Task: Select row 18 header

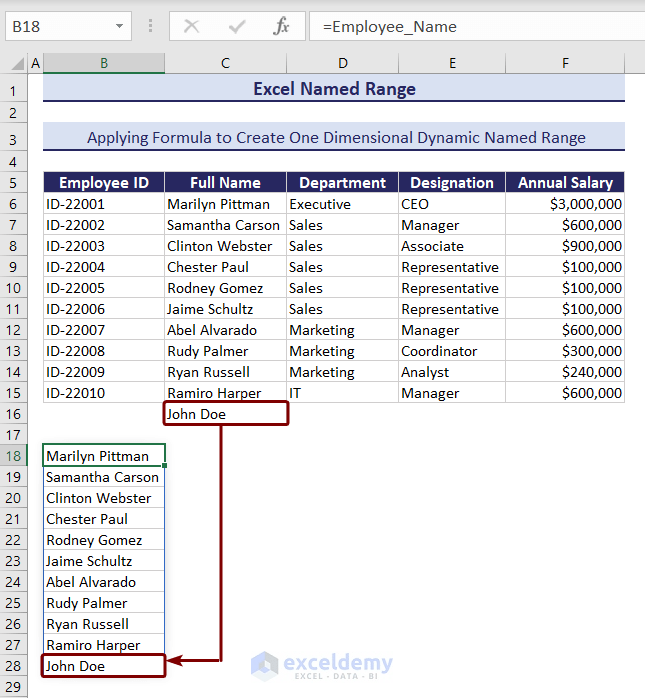Action: point(13,456)
